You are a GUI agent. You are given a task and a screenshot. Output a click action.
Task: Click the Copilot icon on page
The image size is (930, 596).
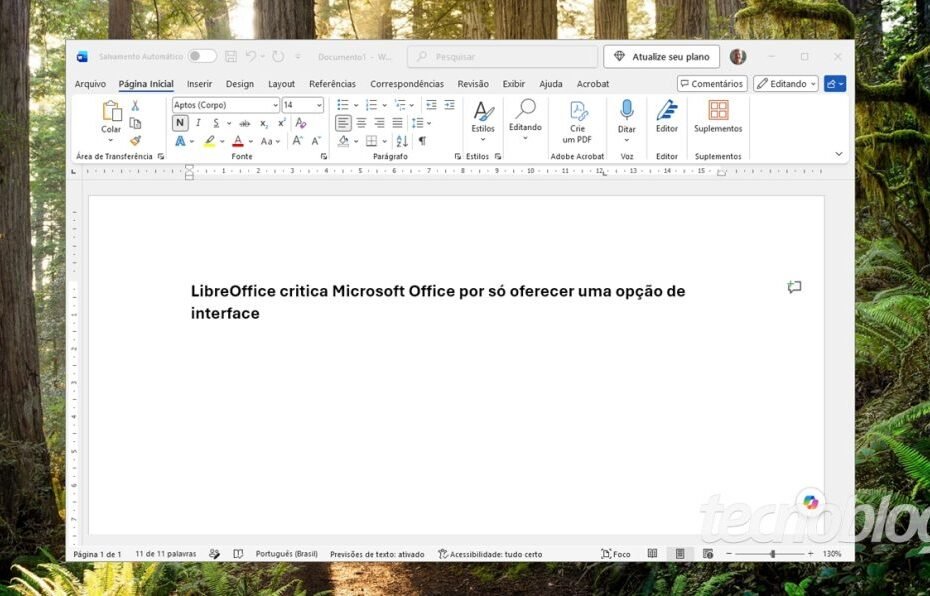click(x=810, y=502)
